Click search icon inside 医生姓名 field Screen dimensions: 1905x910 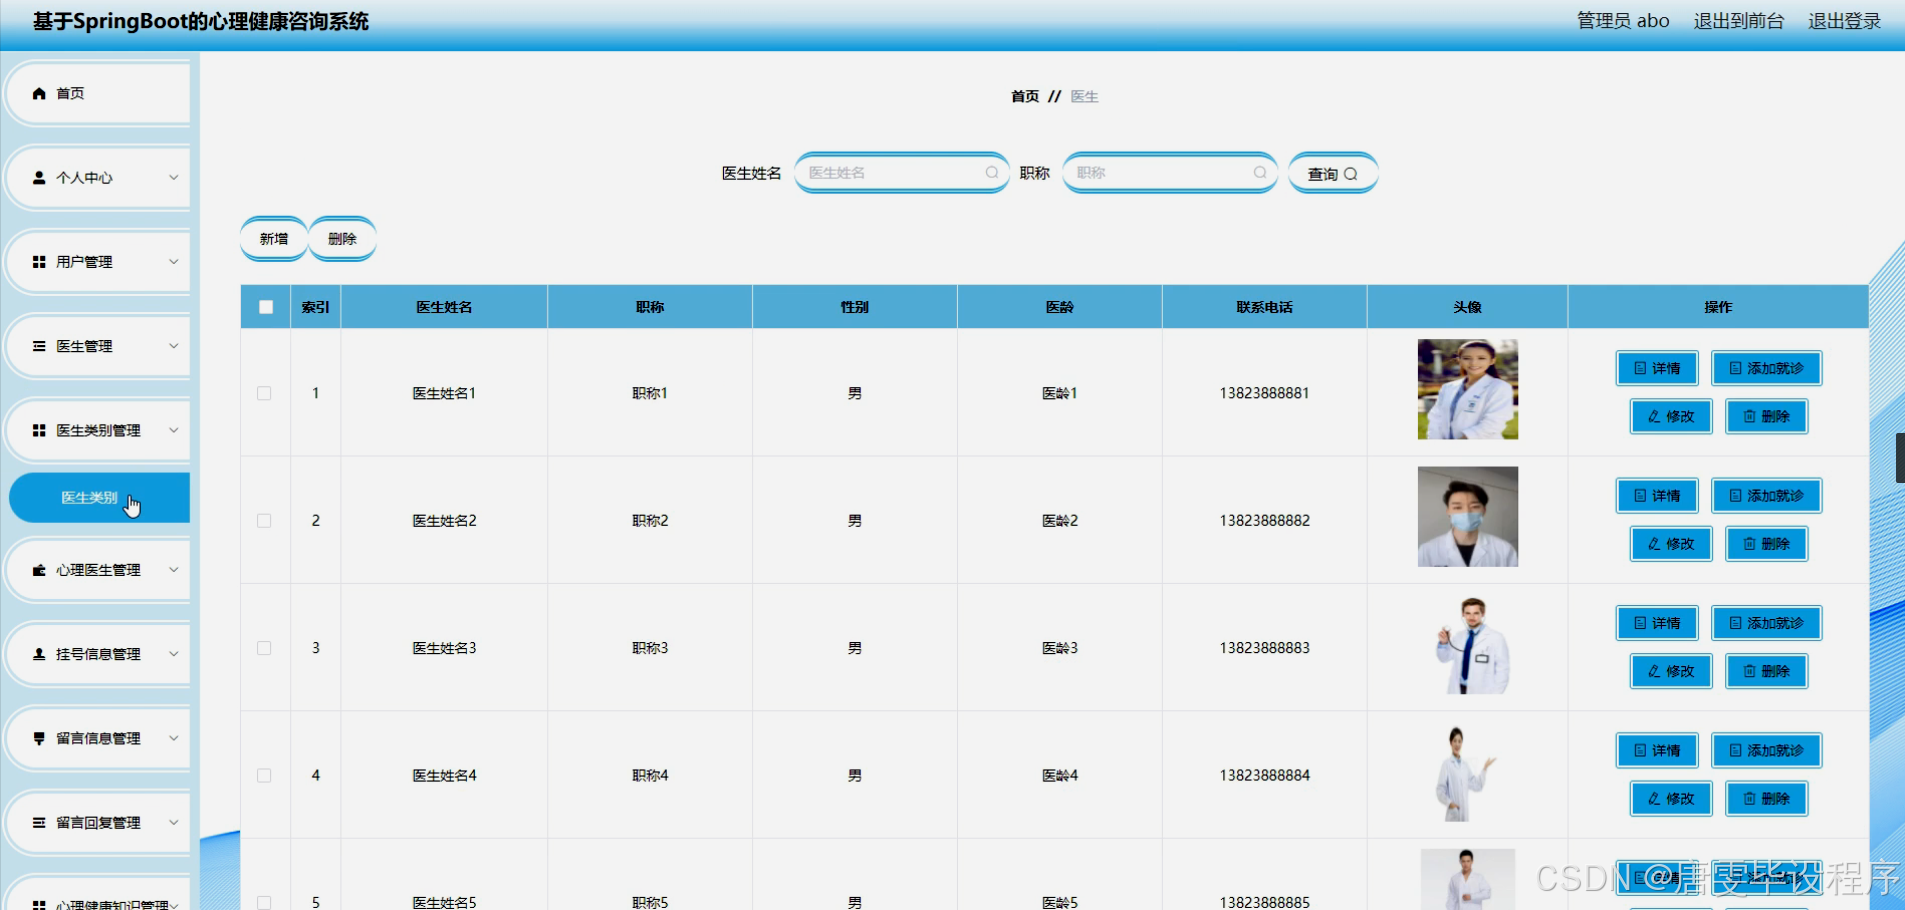tap(992, 173)
